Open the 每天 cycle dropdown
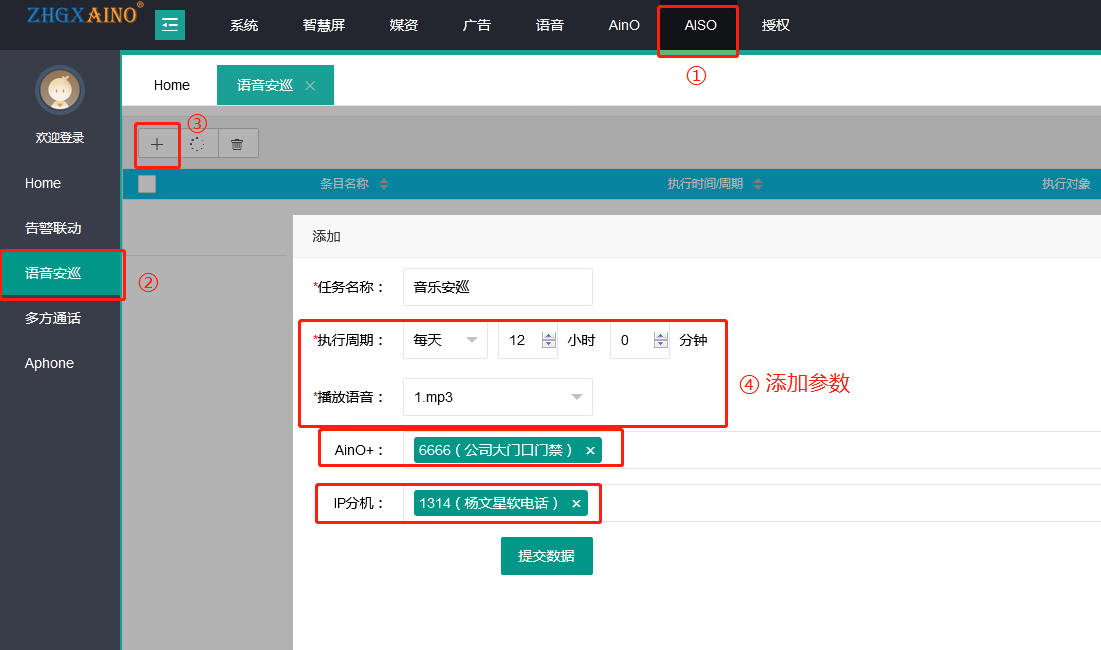Screen dimensions: 1101x650 coord(445,341)
